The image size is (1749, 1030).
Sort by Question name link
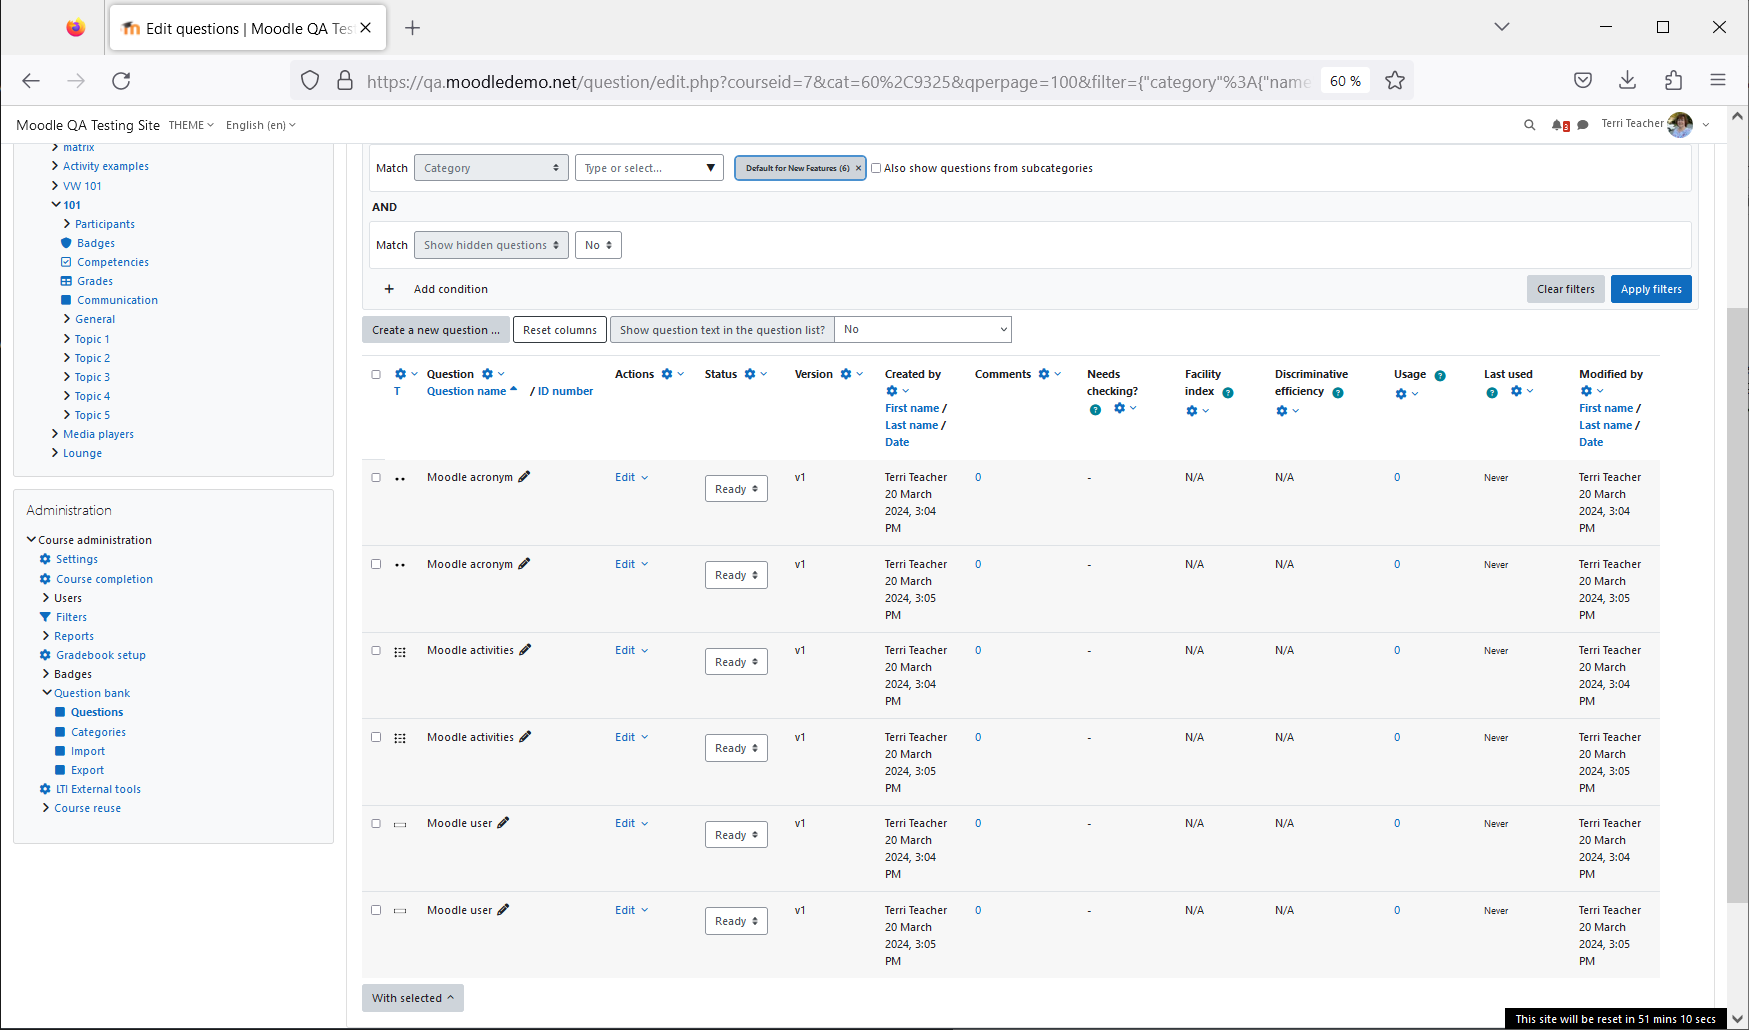467,391
